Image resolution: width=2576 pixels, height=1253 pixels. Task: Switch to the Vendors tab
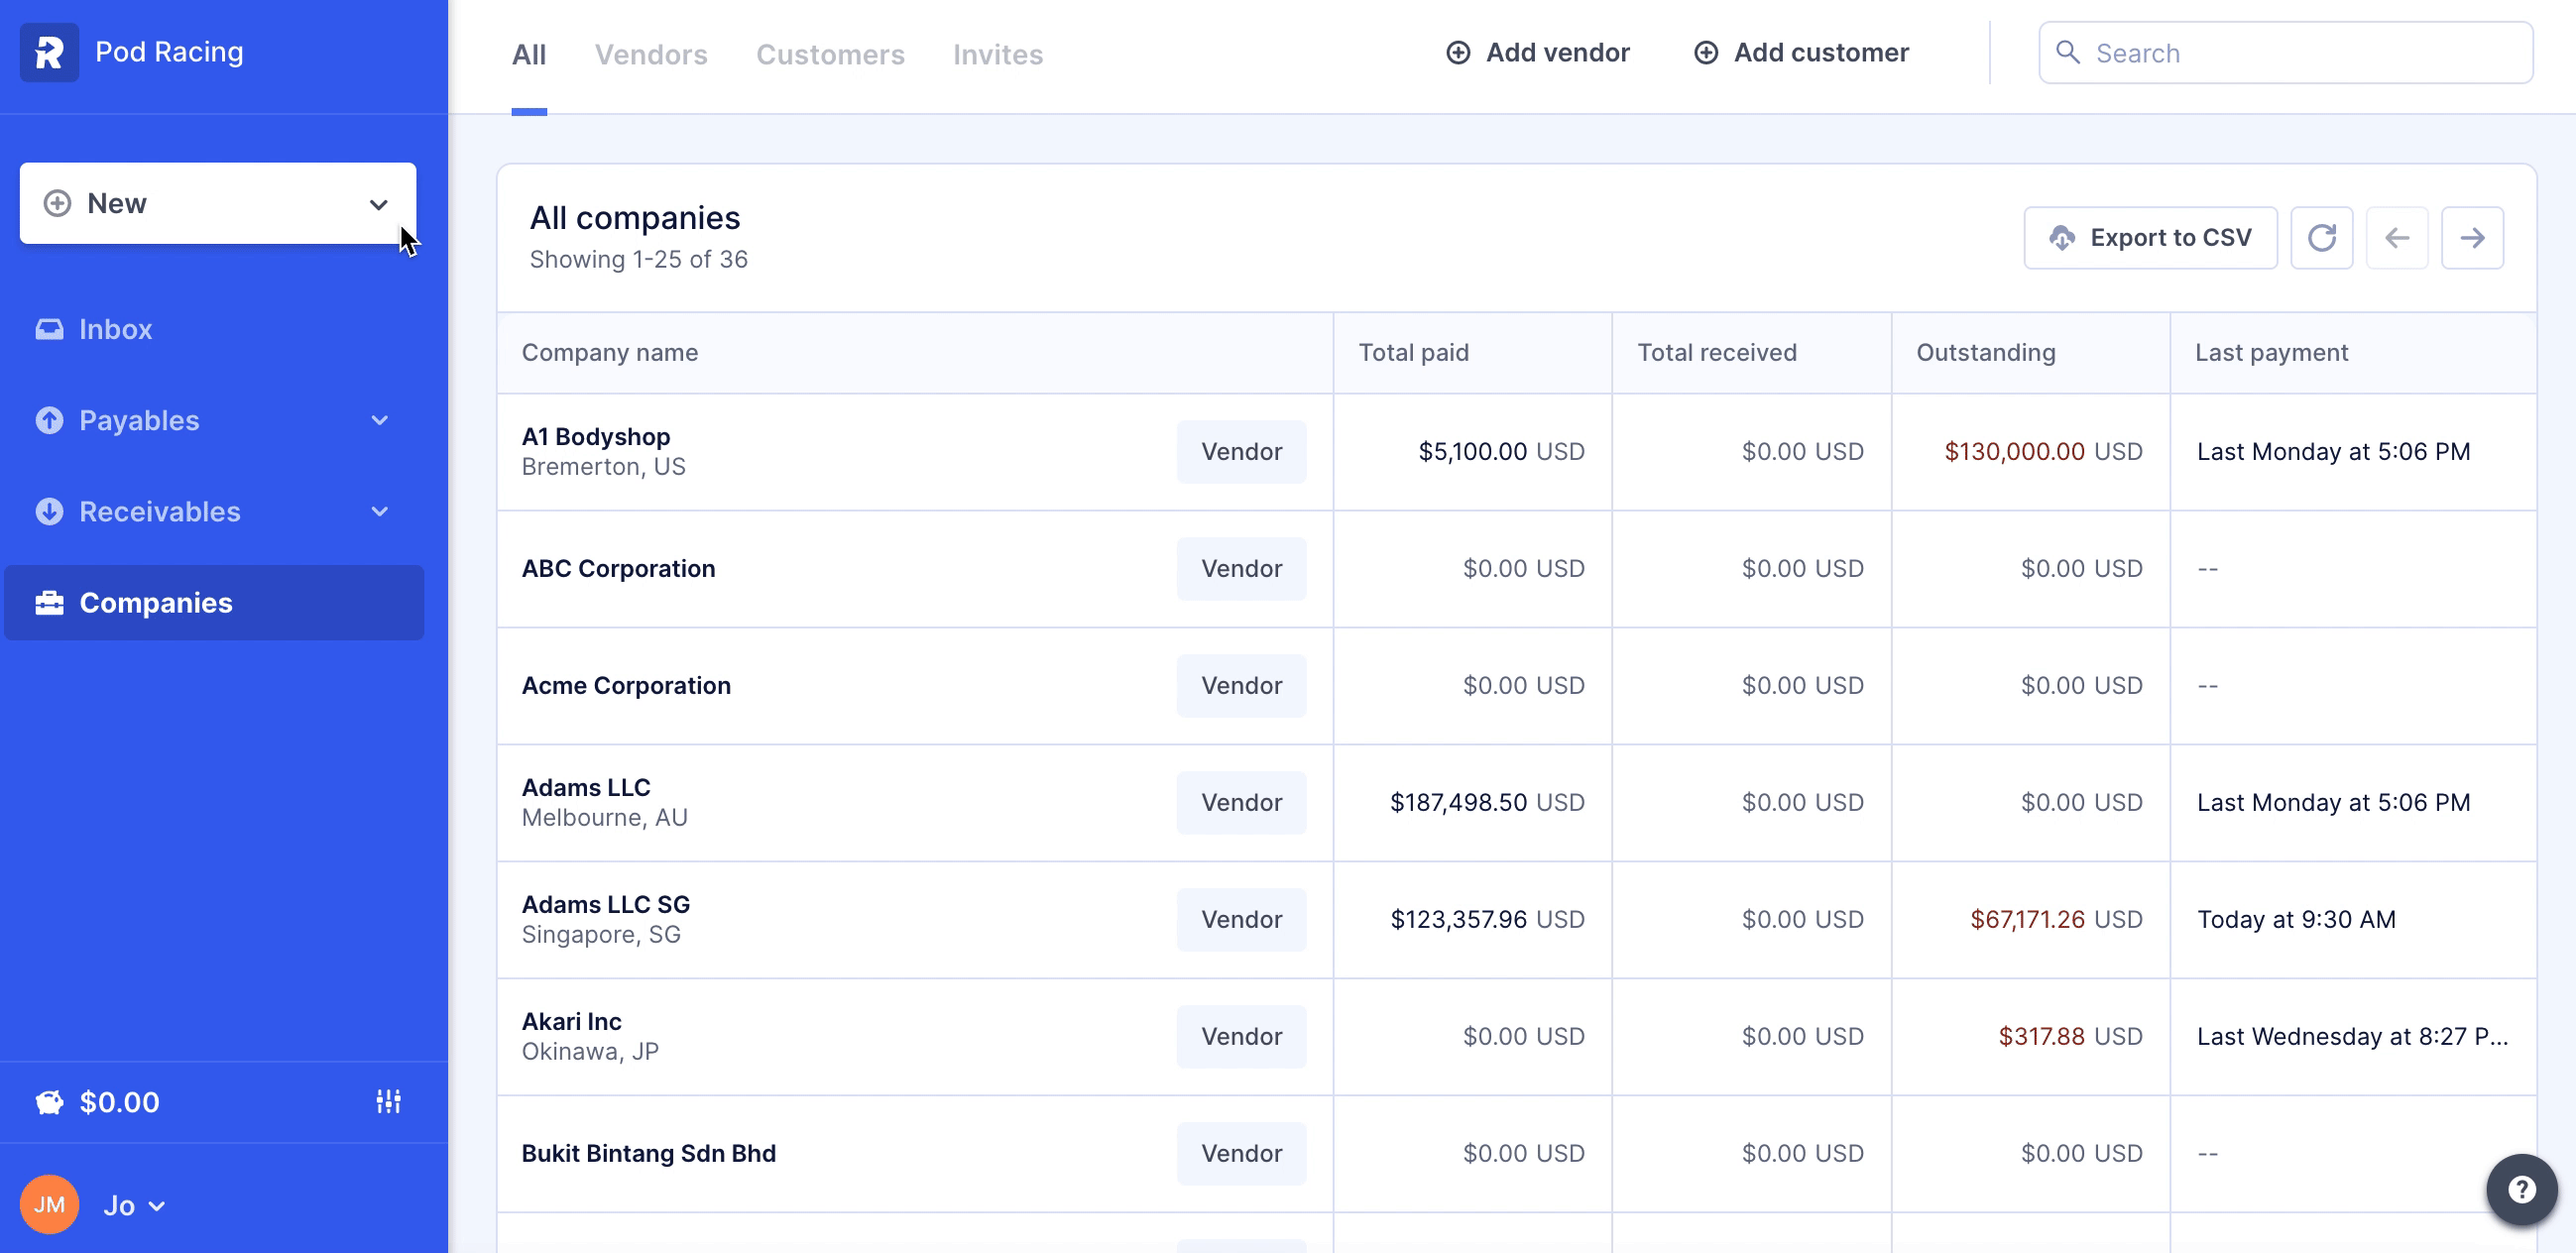coord(651,54)
